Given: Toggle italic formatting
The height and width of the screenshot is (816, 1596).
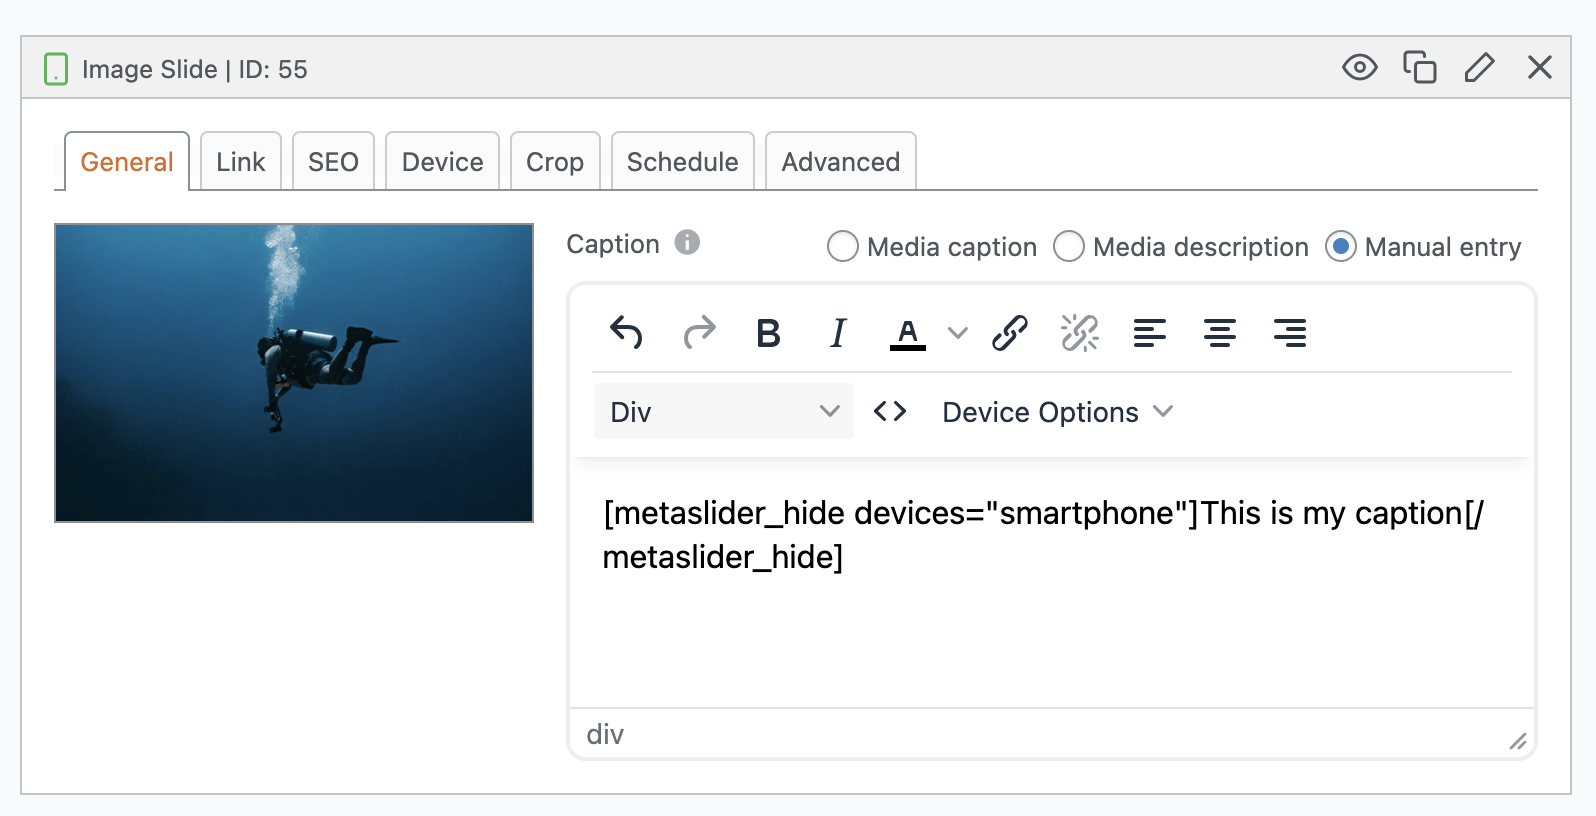Looking at the screenshot, I should tap(838, 332).
